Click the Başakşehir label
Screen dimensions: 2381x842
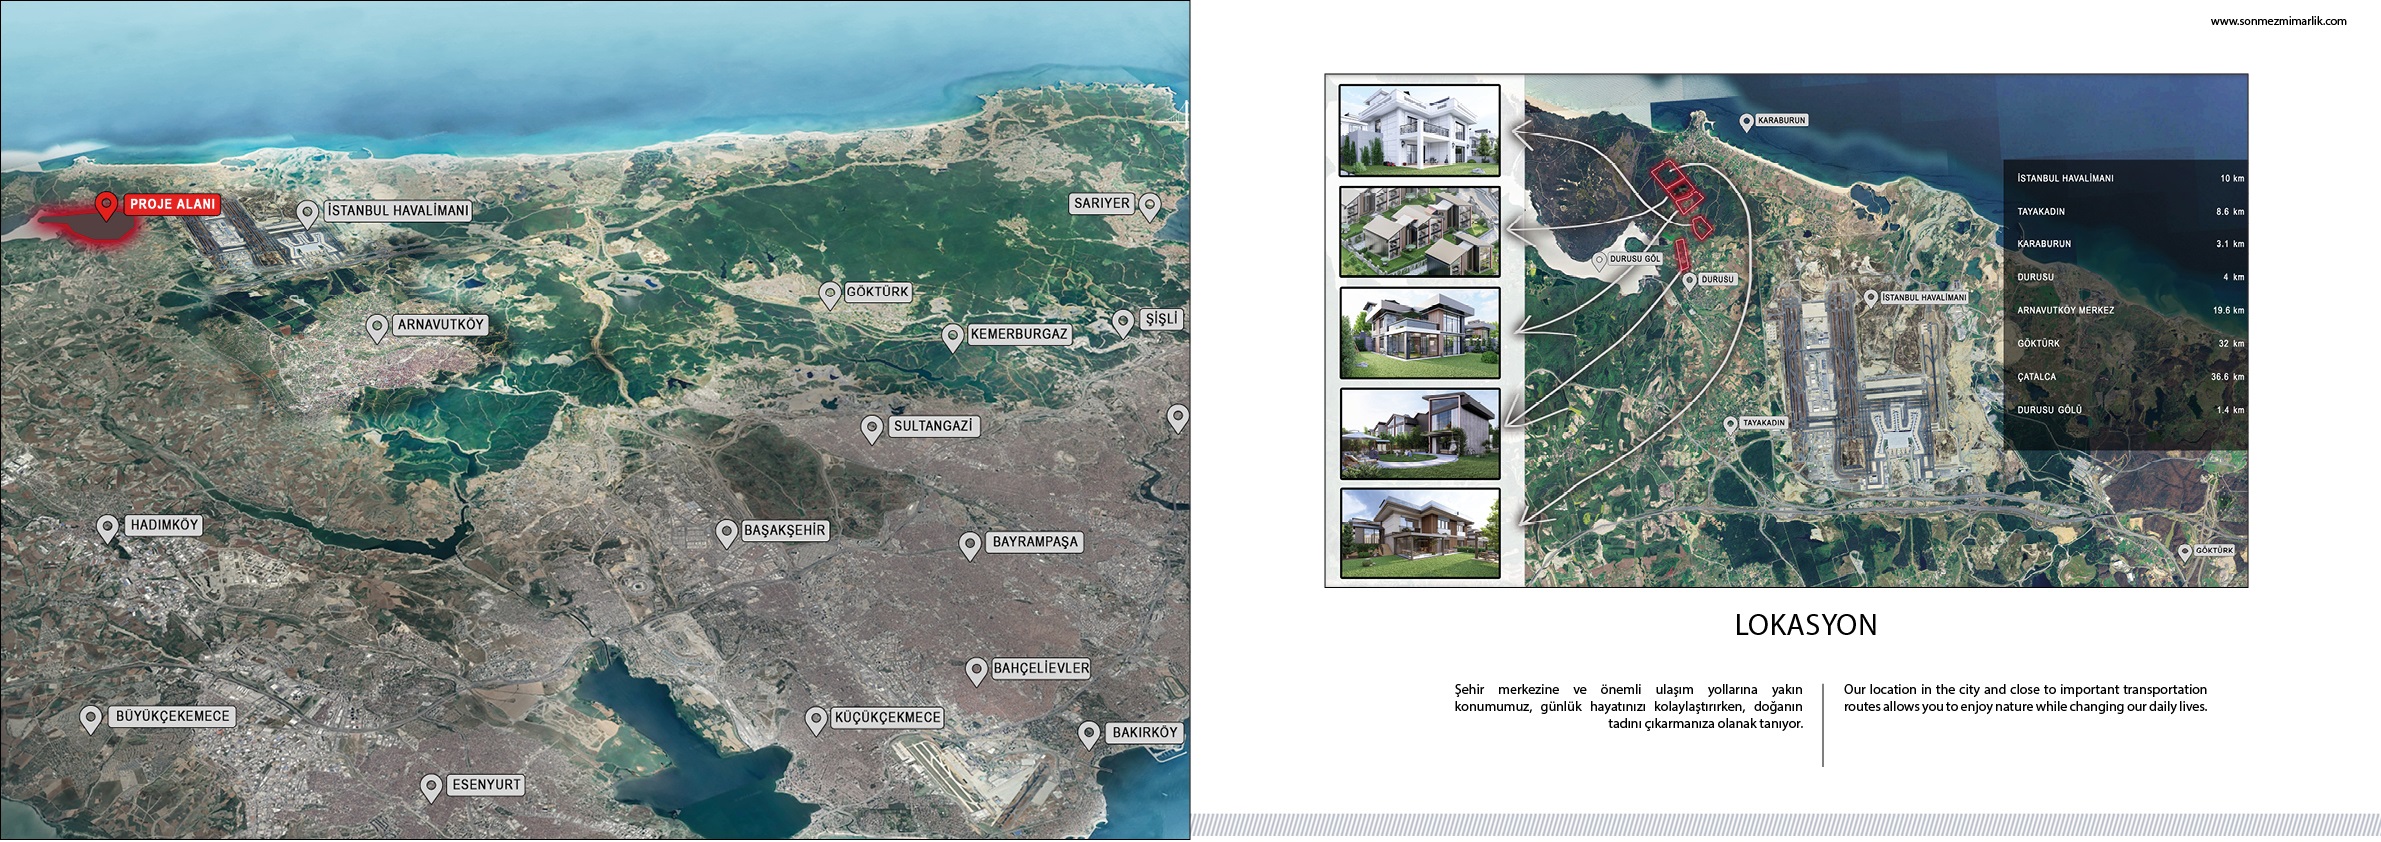pos(784,531)
